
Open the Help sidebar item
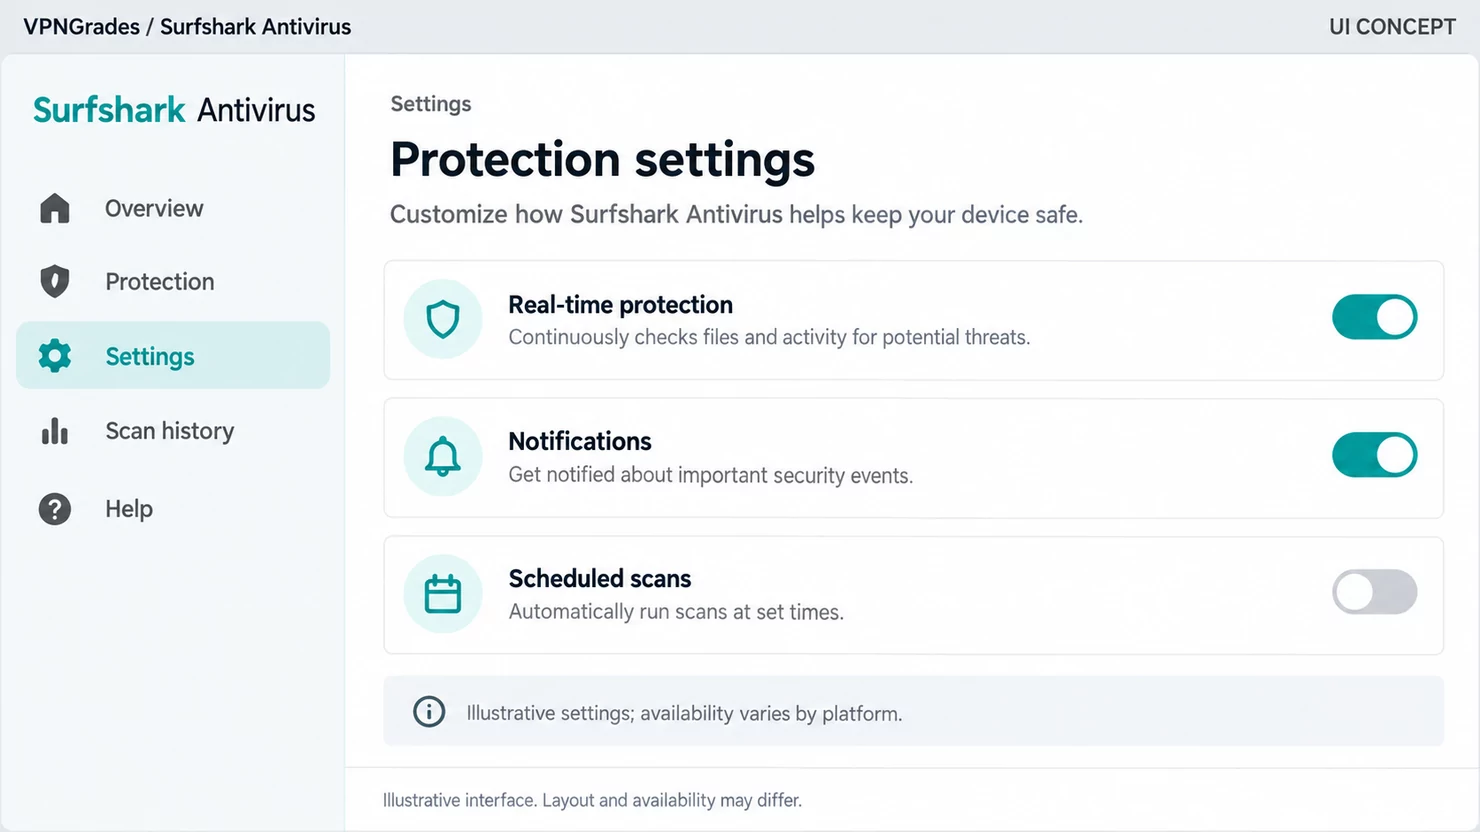tap(173, 509)
